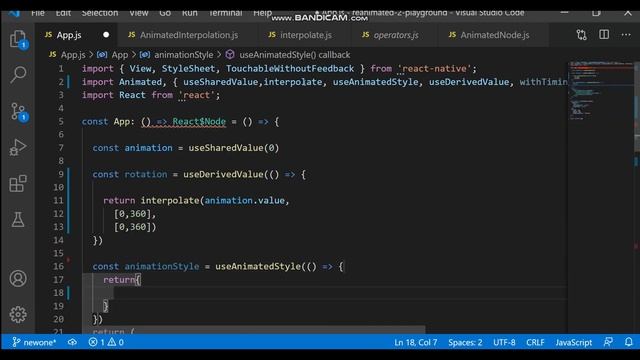The height and width of the screenshot is (360, 640).
Task: Split the editor to the right
Action: pyautogui.click(x=604, y=35)
